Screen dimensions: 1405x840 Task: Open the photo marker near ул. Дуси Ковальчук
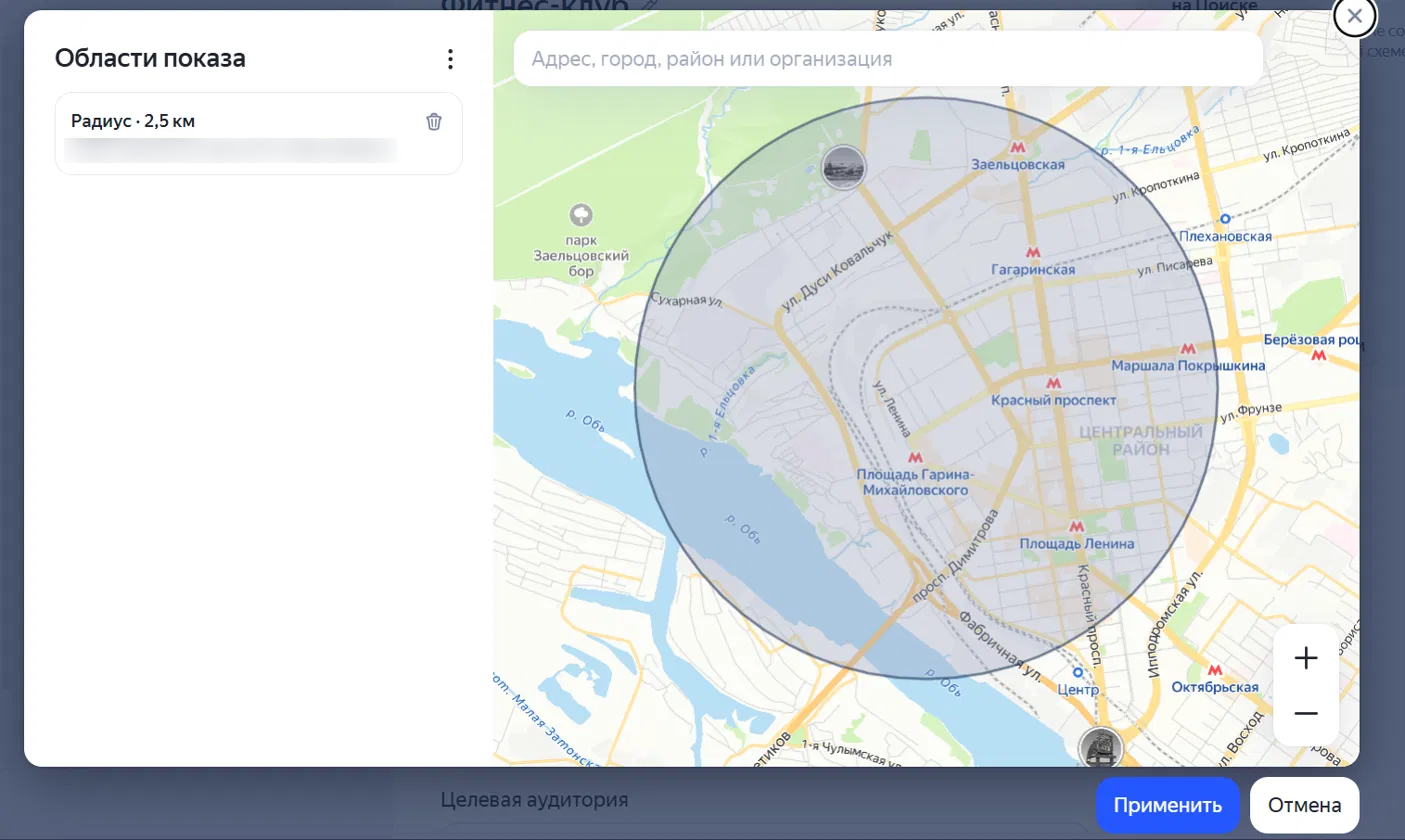(x=843, y=167)
